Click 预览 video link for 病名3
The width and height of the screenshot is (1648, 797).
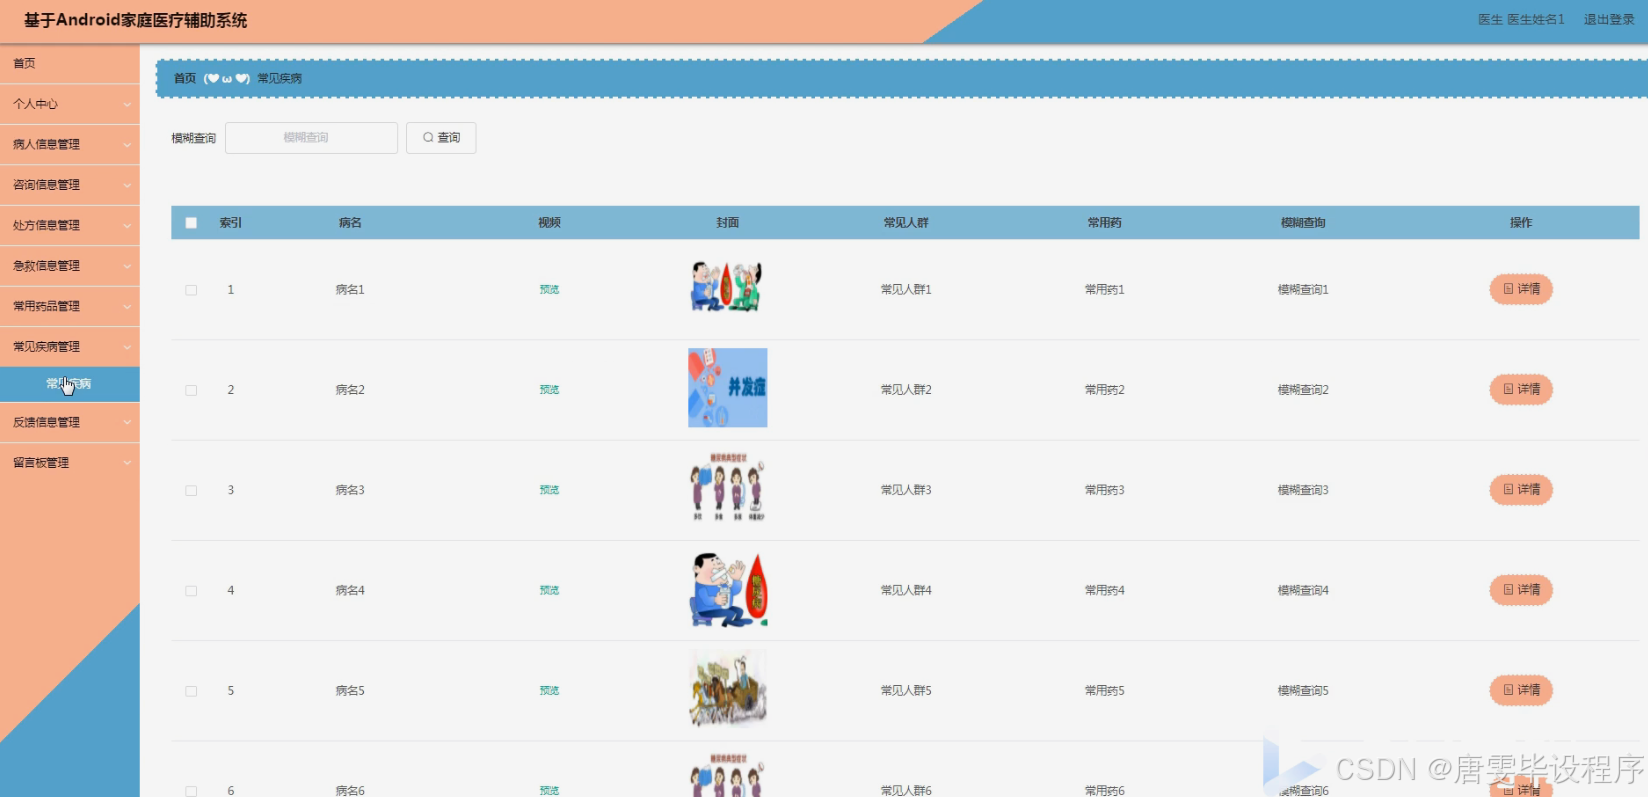pyautogui.click(x=549, y=490)
